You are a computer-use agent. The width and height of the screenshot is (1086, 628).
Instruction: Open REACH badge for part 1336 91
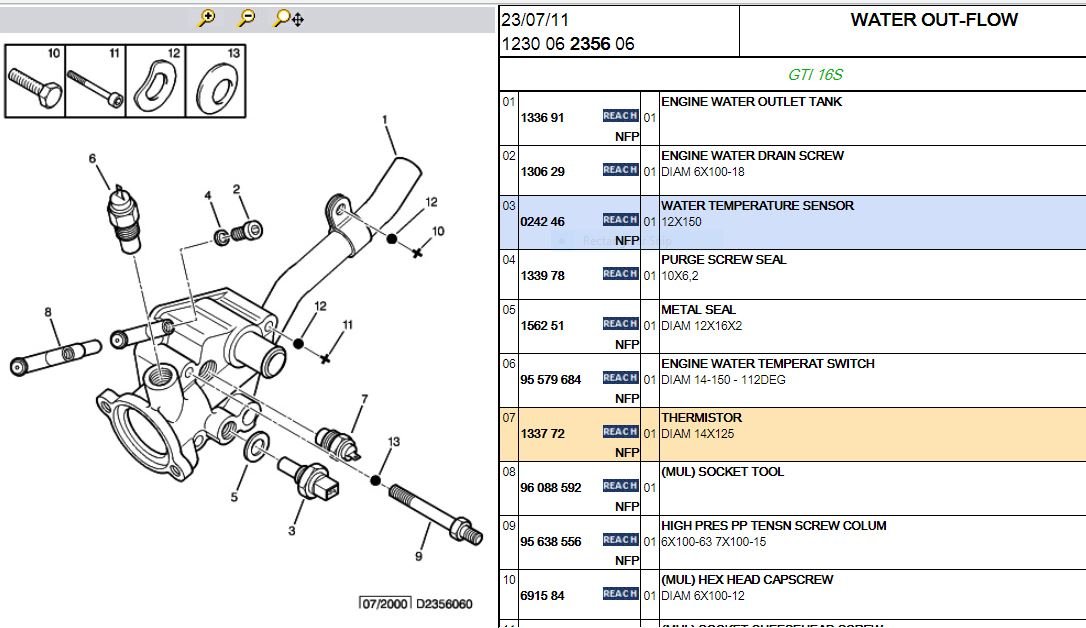point(620,116)
